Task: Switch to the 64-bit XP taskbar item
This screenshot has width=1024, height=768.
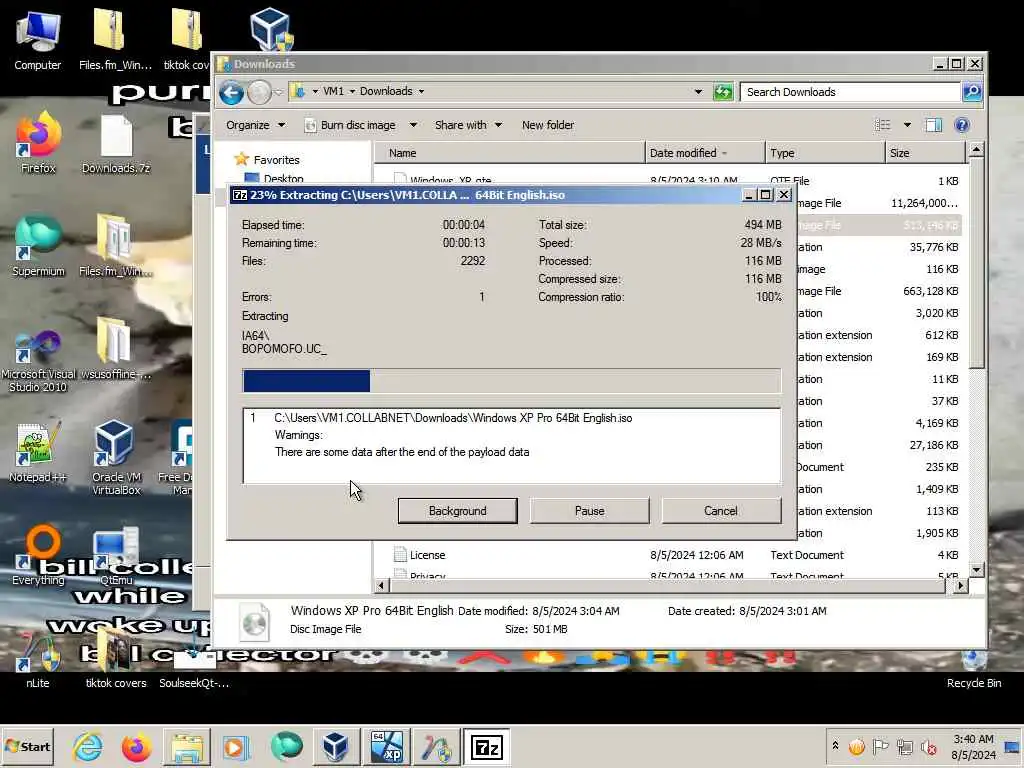Action: pyautogui.click(x=387, y=746)
